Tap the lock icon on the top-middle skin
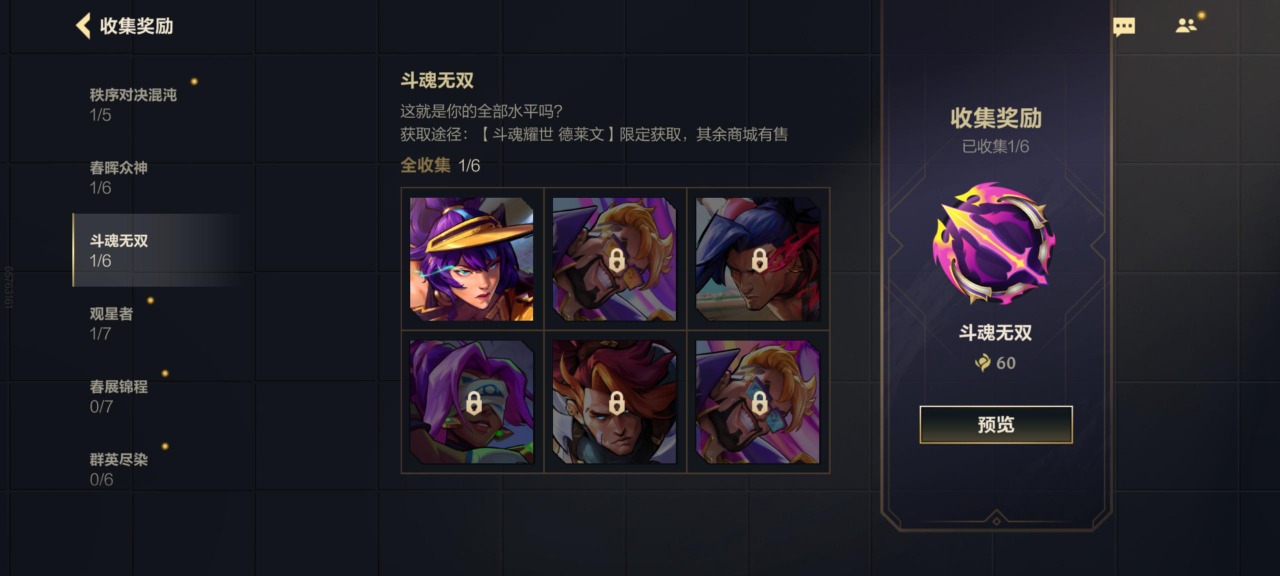This screenshot has height=576, width=1280. 617,260
